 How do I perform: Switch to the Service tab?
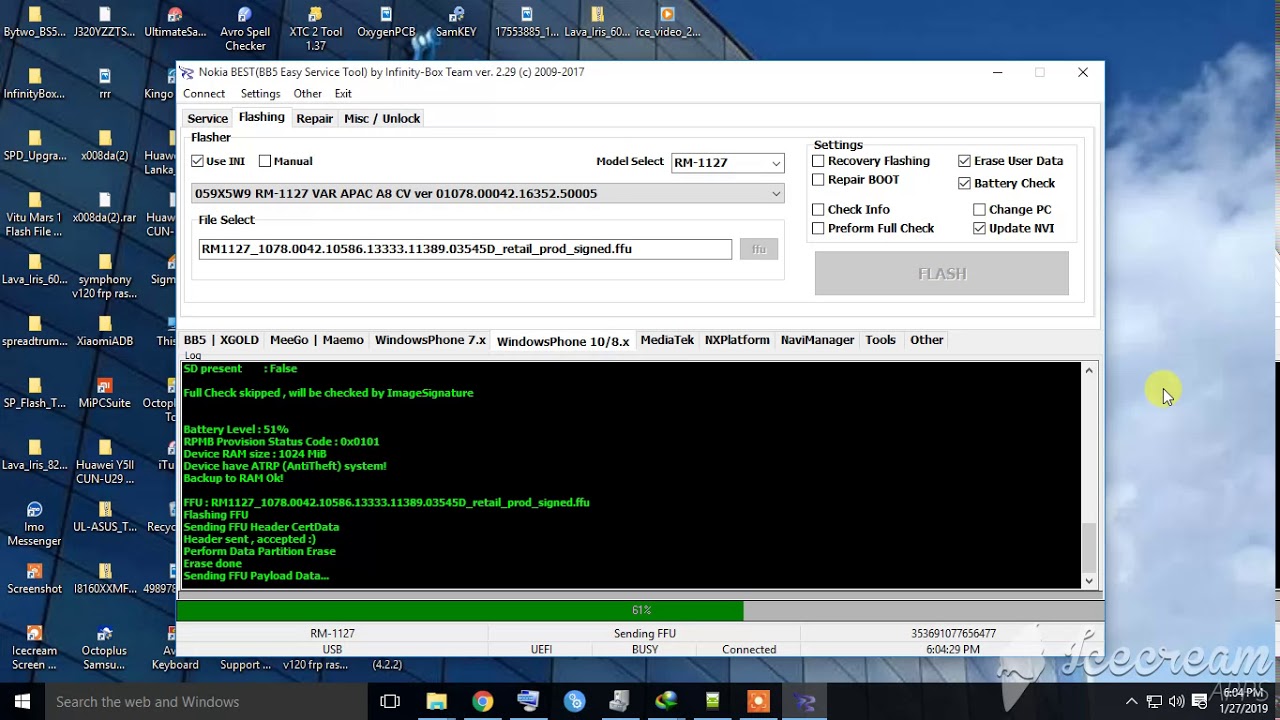click(x=208, y=118)
